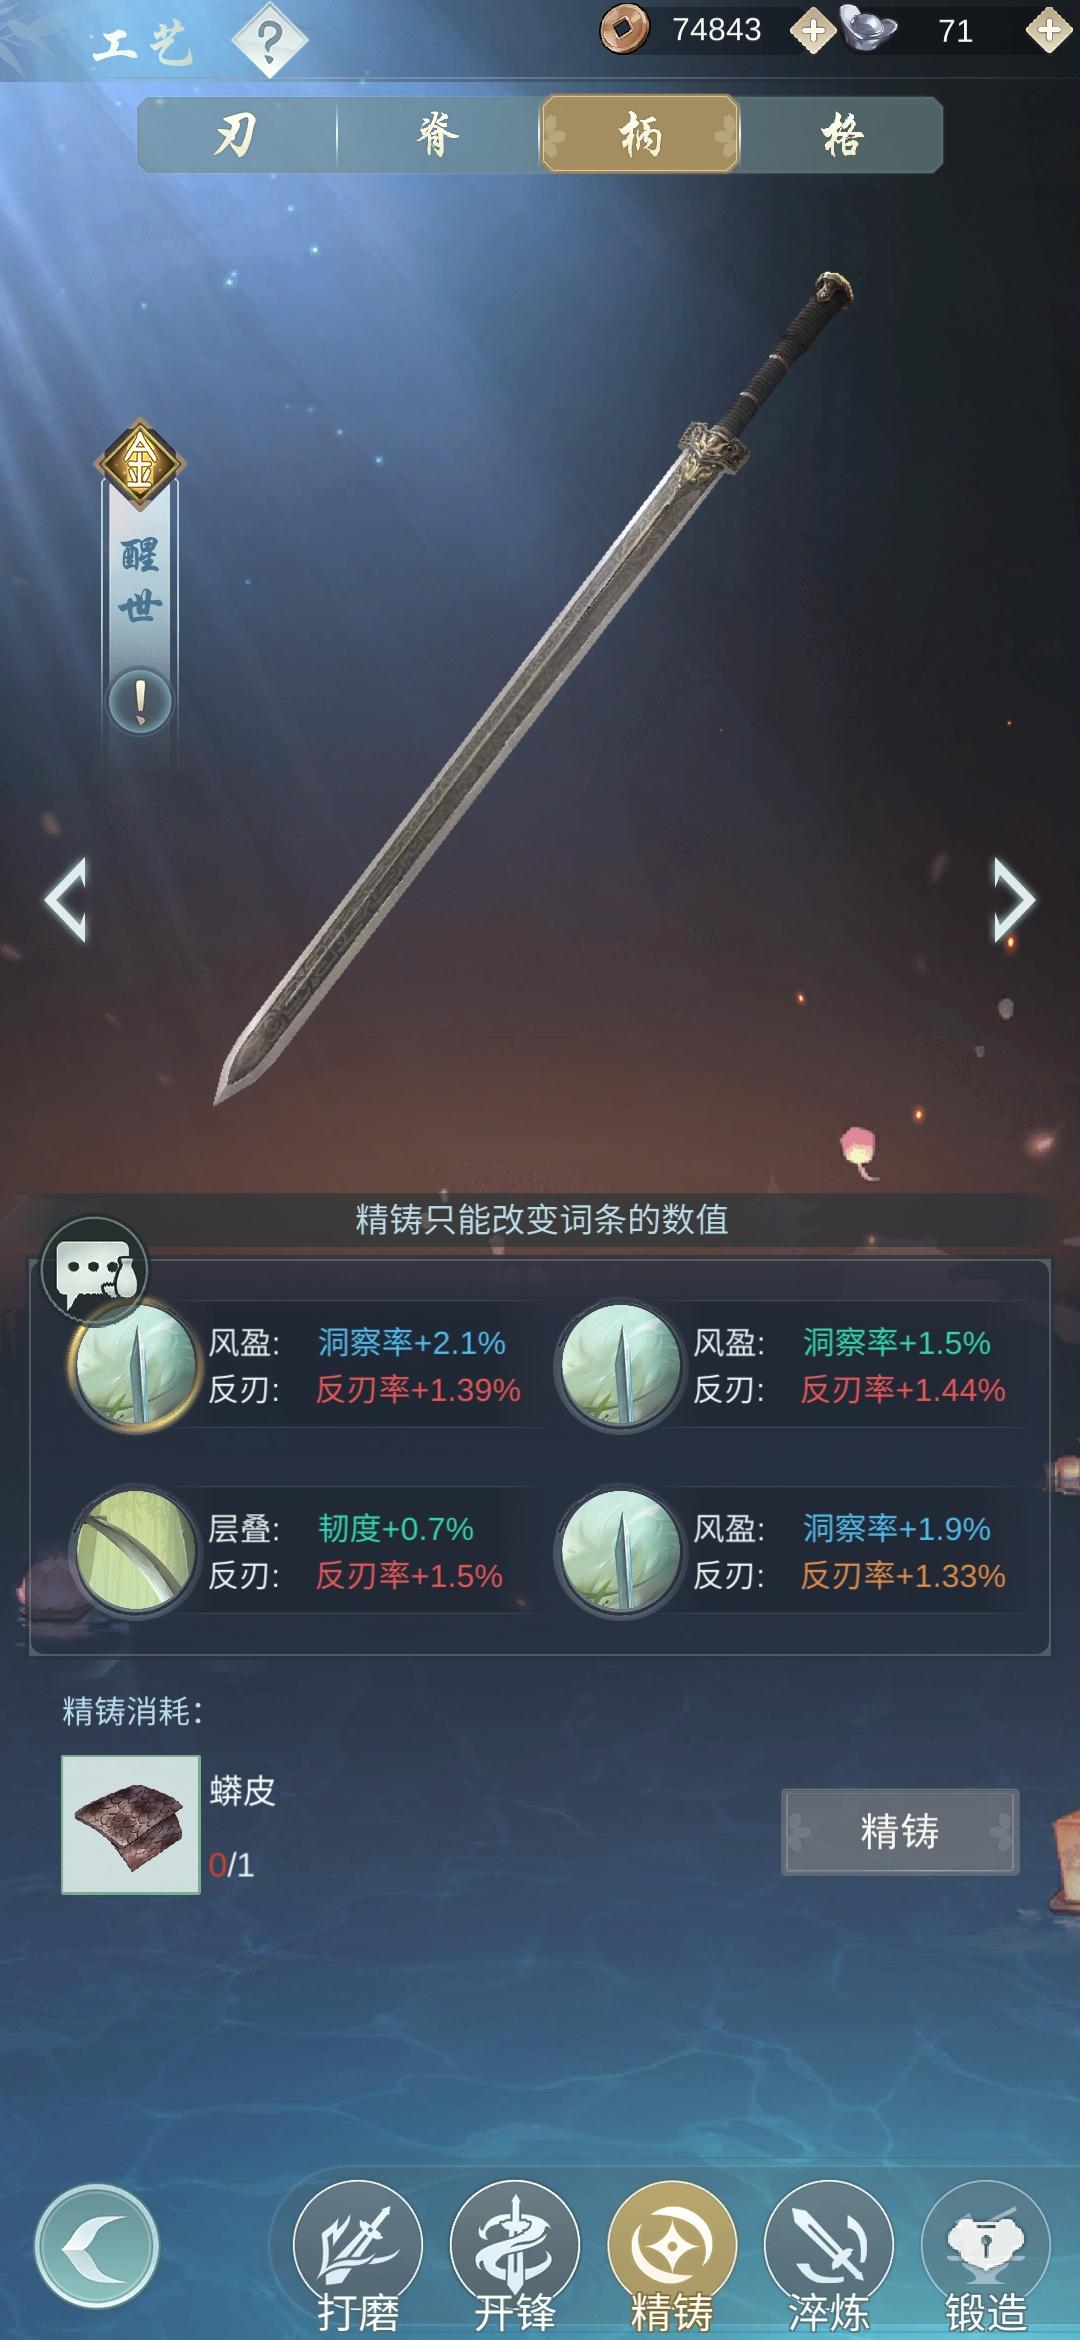Add copper coins with plus icon
The image size is (1080, 2340).
click(813, 31)
